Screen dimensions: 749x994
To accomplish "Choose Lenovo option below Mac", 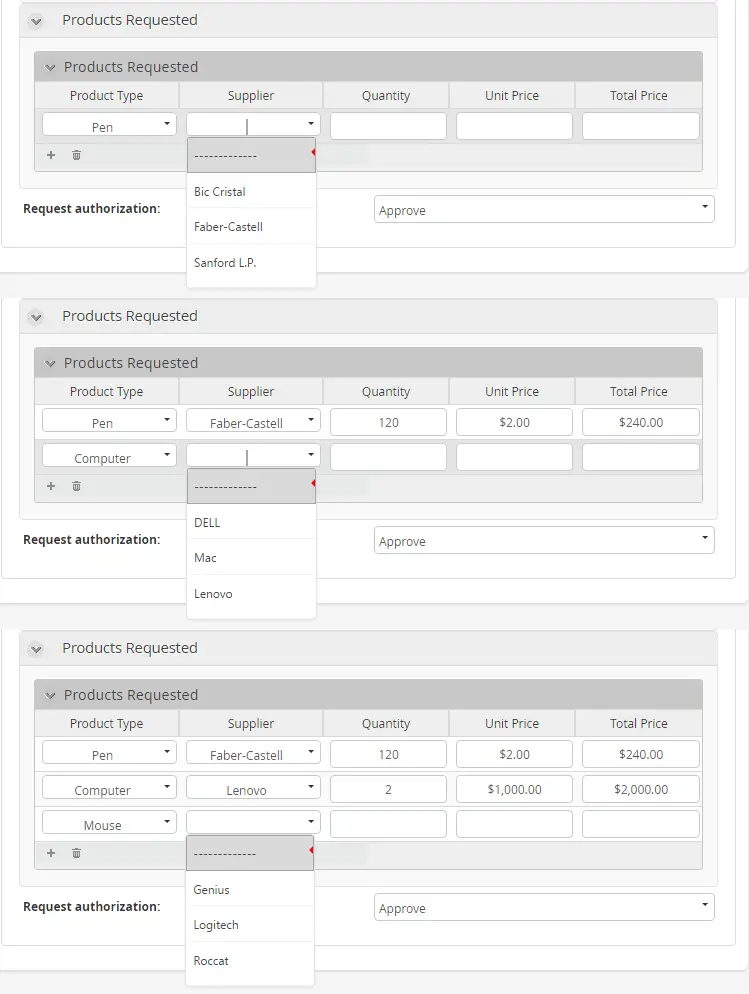I will pos(251,593).
